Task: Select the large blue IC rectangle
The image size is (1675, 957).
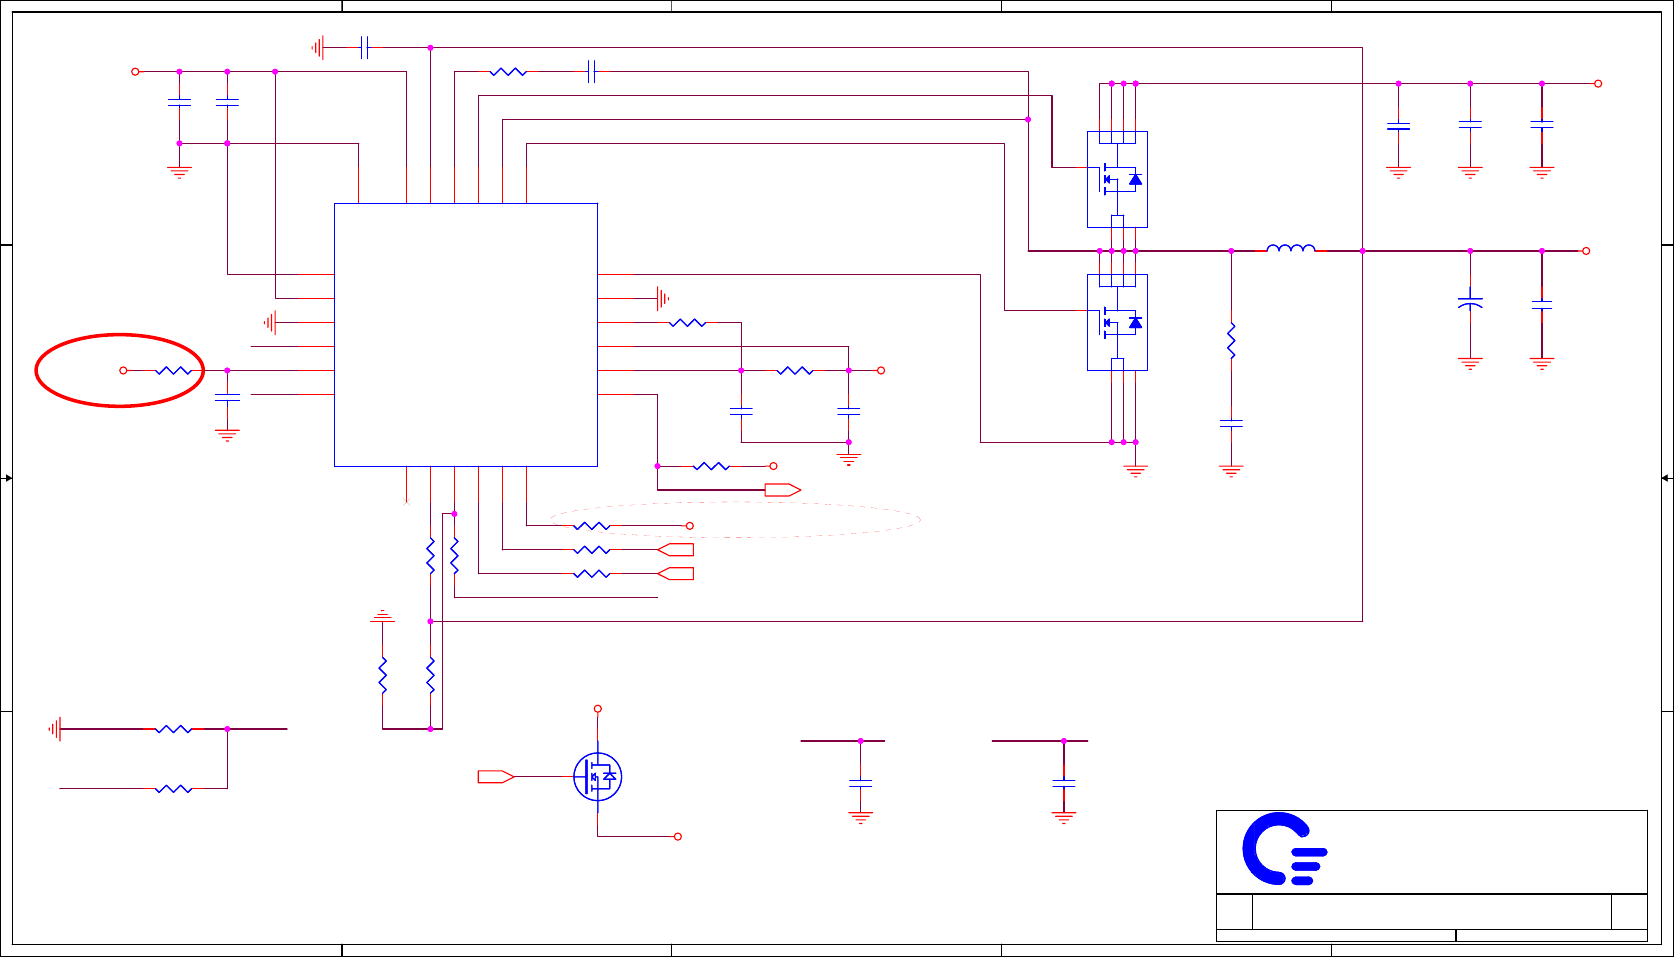Action: point(466,335)
